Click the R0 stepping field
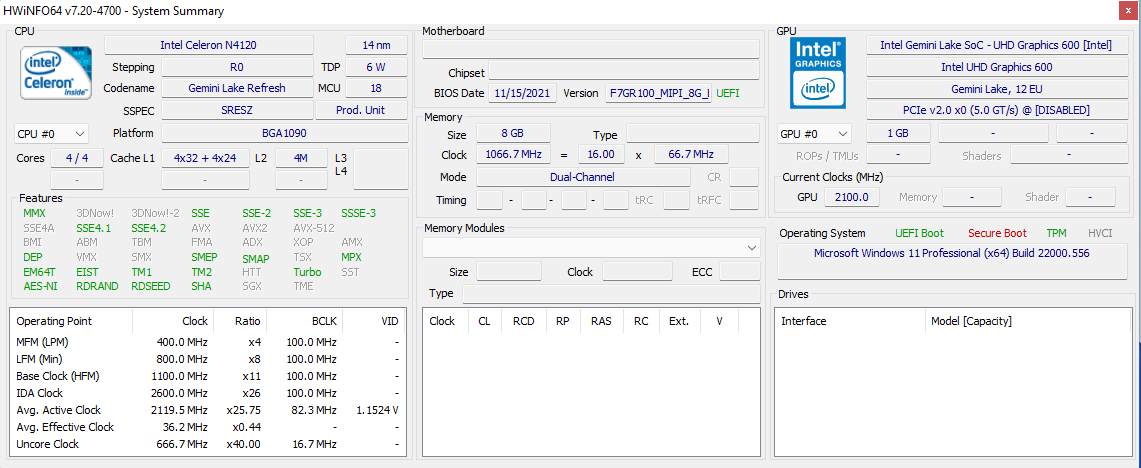The height and width of the screenshot is (468, 1141). pos(237,67)
